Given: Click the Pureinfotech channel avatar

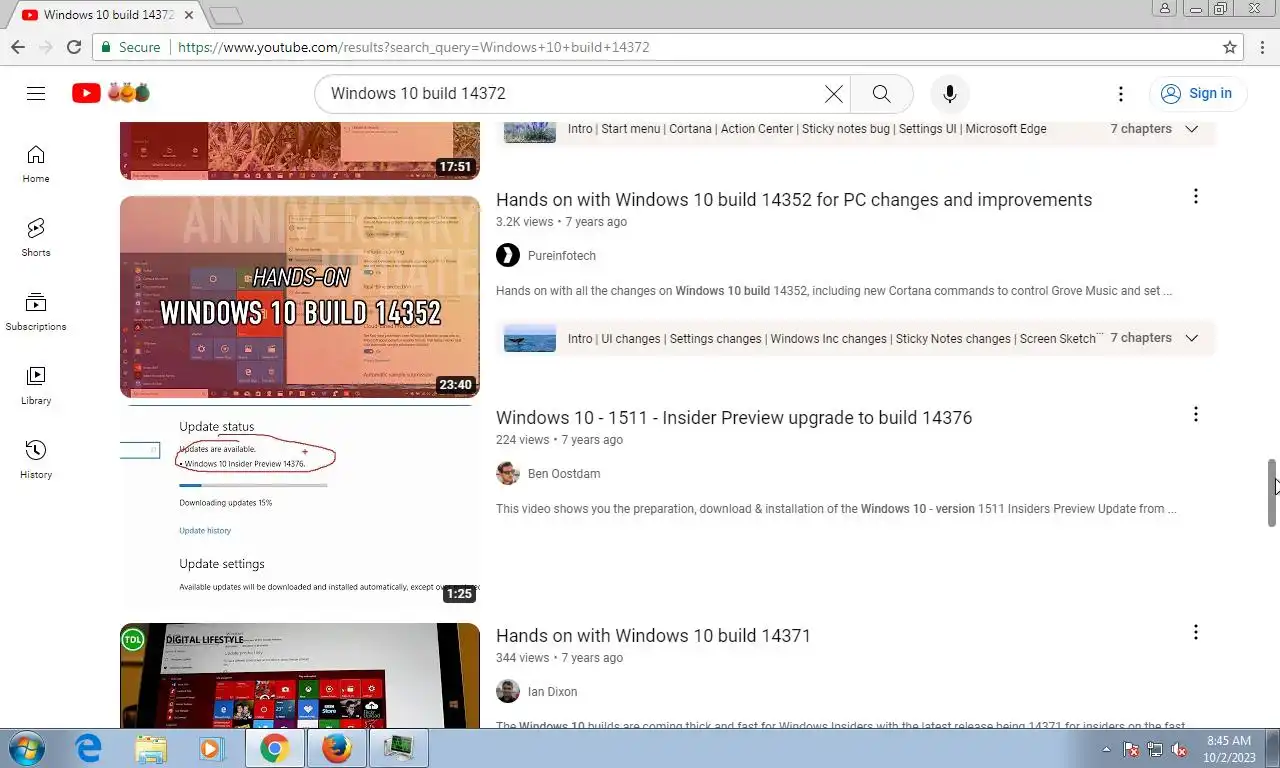Looking at the screenshot, I should coord(508,255).
